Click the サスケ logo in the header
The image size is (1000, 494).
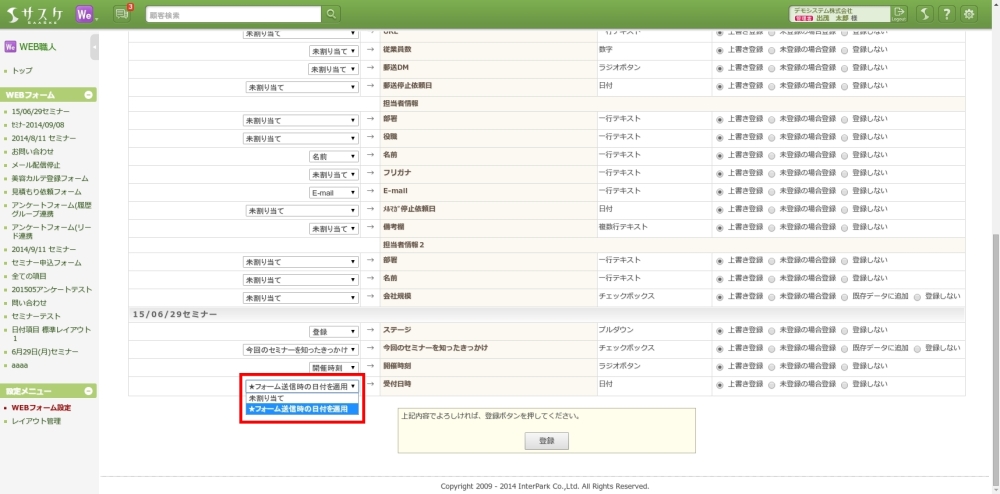click(35, 14)
